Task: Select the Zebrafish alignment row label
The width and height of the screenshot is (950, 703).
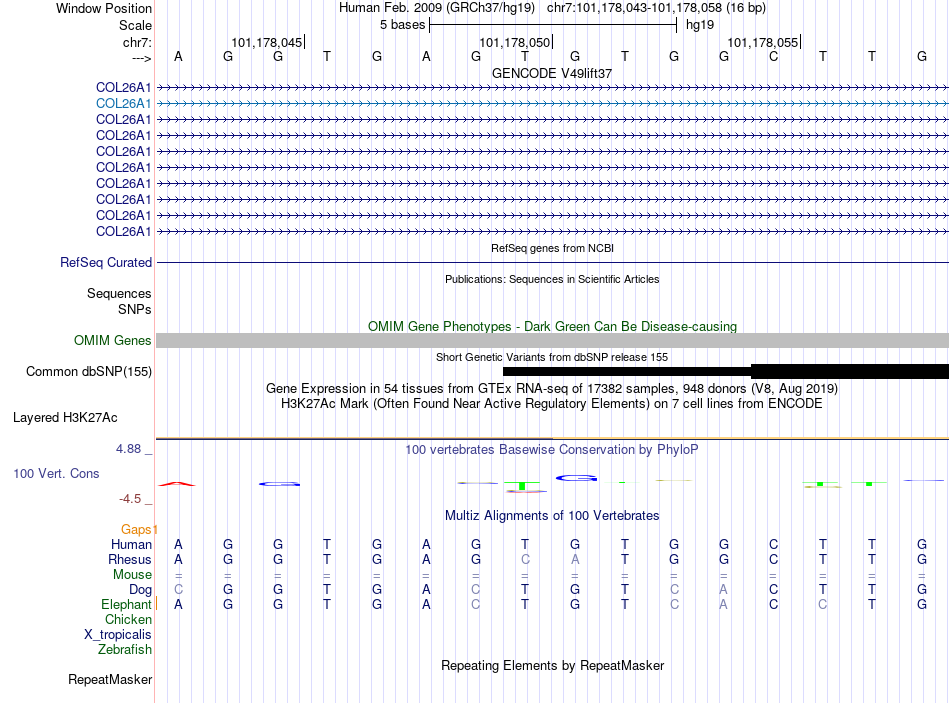Action: [x=125, y=650]
